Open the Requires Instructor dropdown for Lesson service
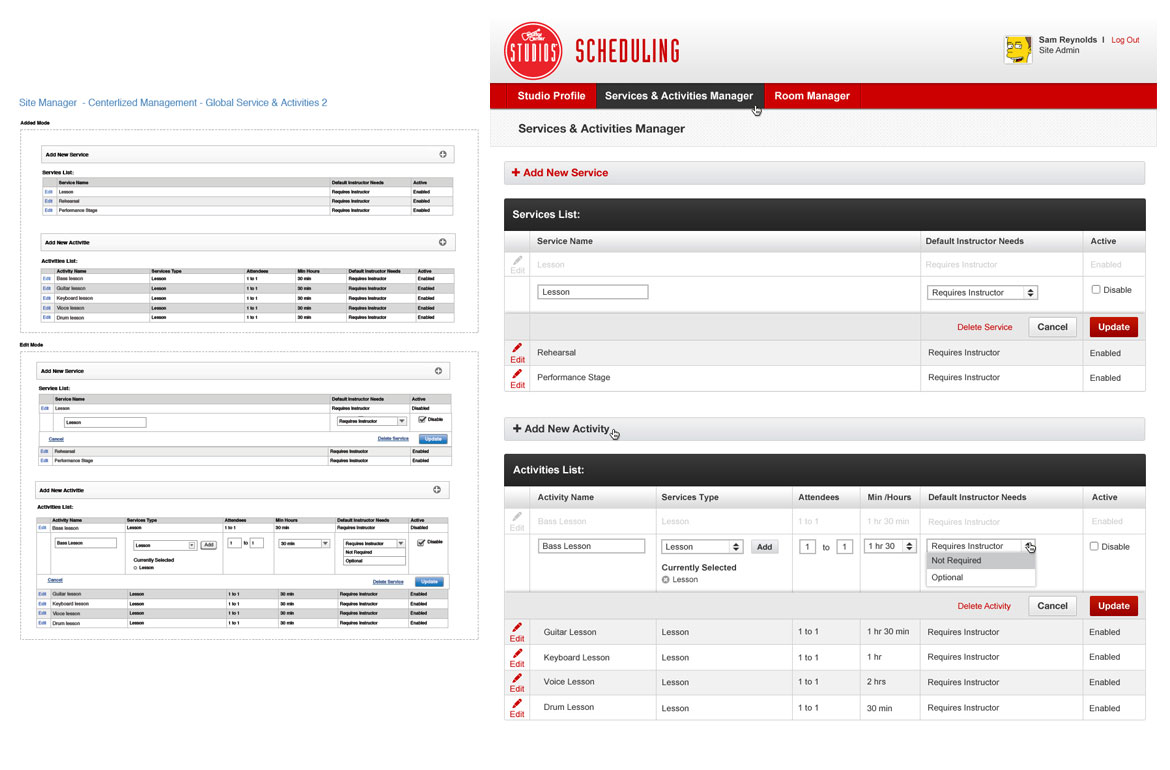This screenshot has width=1170, height=770. (x=982, y=292)
